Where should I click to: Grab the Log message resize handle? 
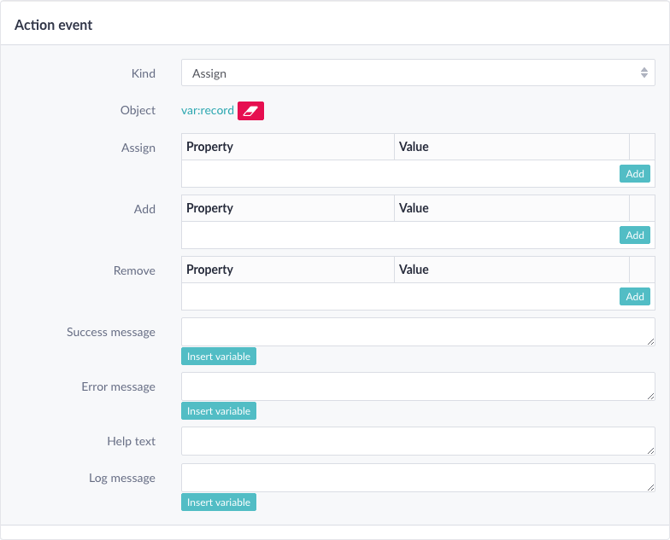[x=650, y=487]
